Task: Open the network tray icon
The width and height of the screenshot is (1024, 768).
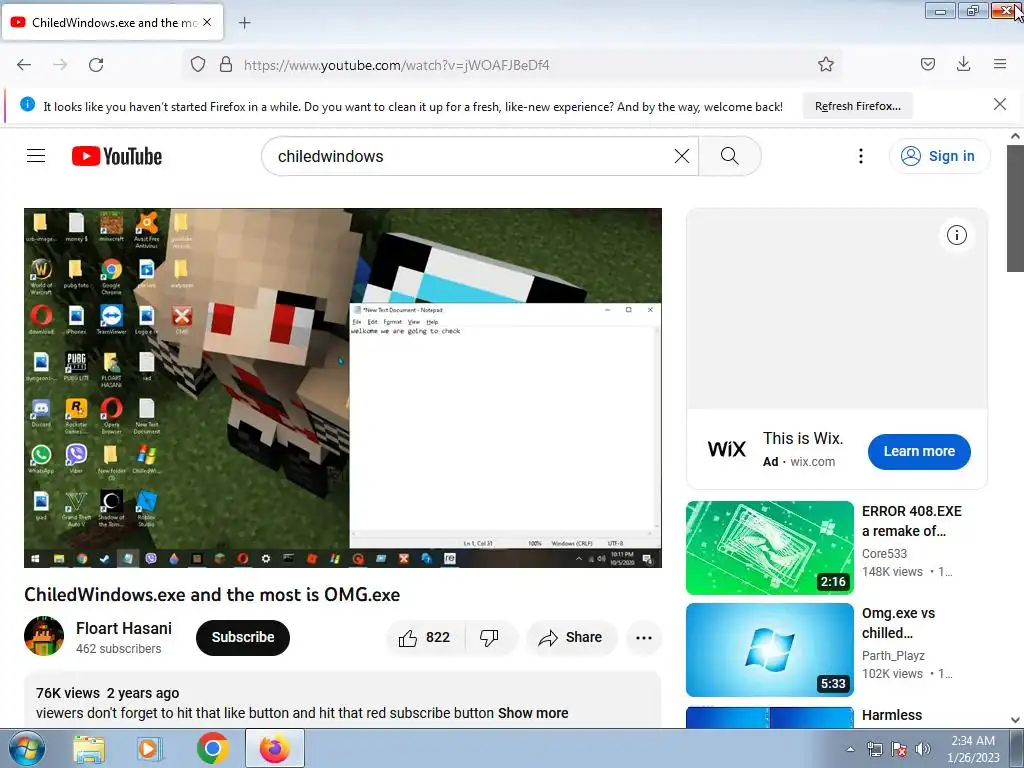Action: coord(874,749)
